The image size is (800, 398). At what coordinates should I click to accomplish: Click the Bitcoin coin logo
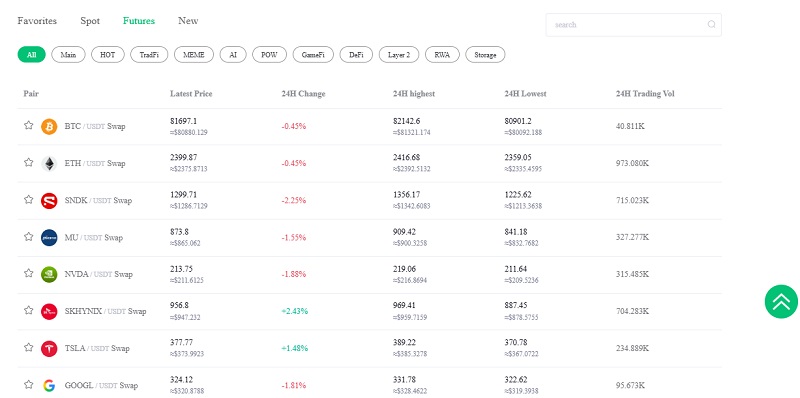pyautogui.click(x=49, y=127)
